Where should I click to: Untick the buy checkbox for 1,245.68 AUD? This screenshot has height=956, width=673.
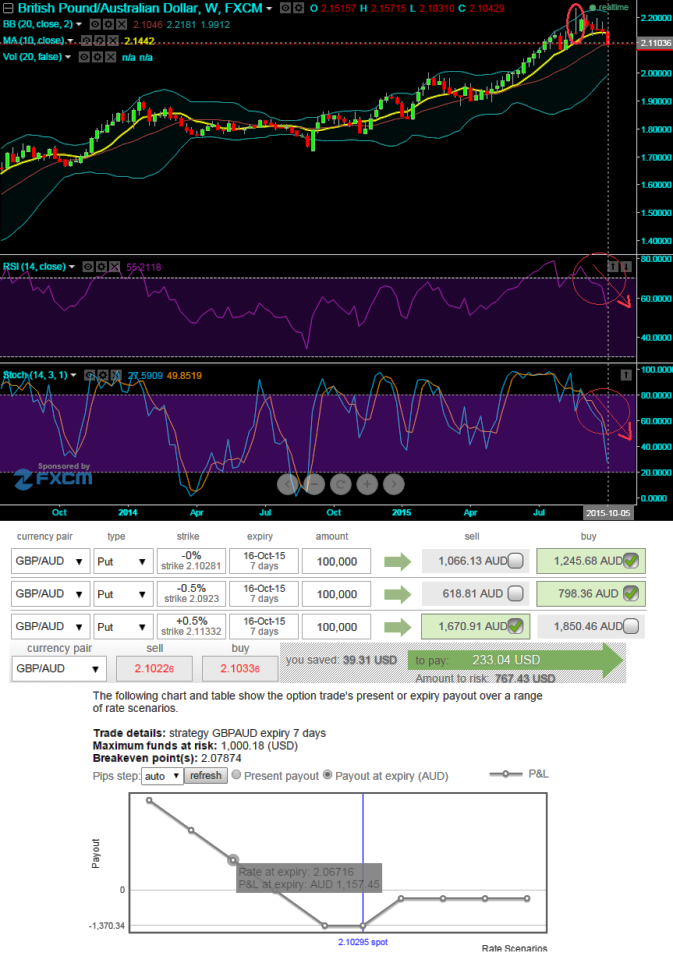(631, 561)
